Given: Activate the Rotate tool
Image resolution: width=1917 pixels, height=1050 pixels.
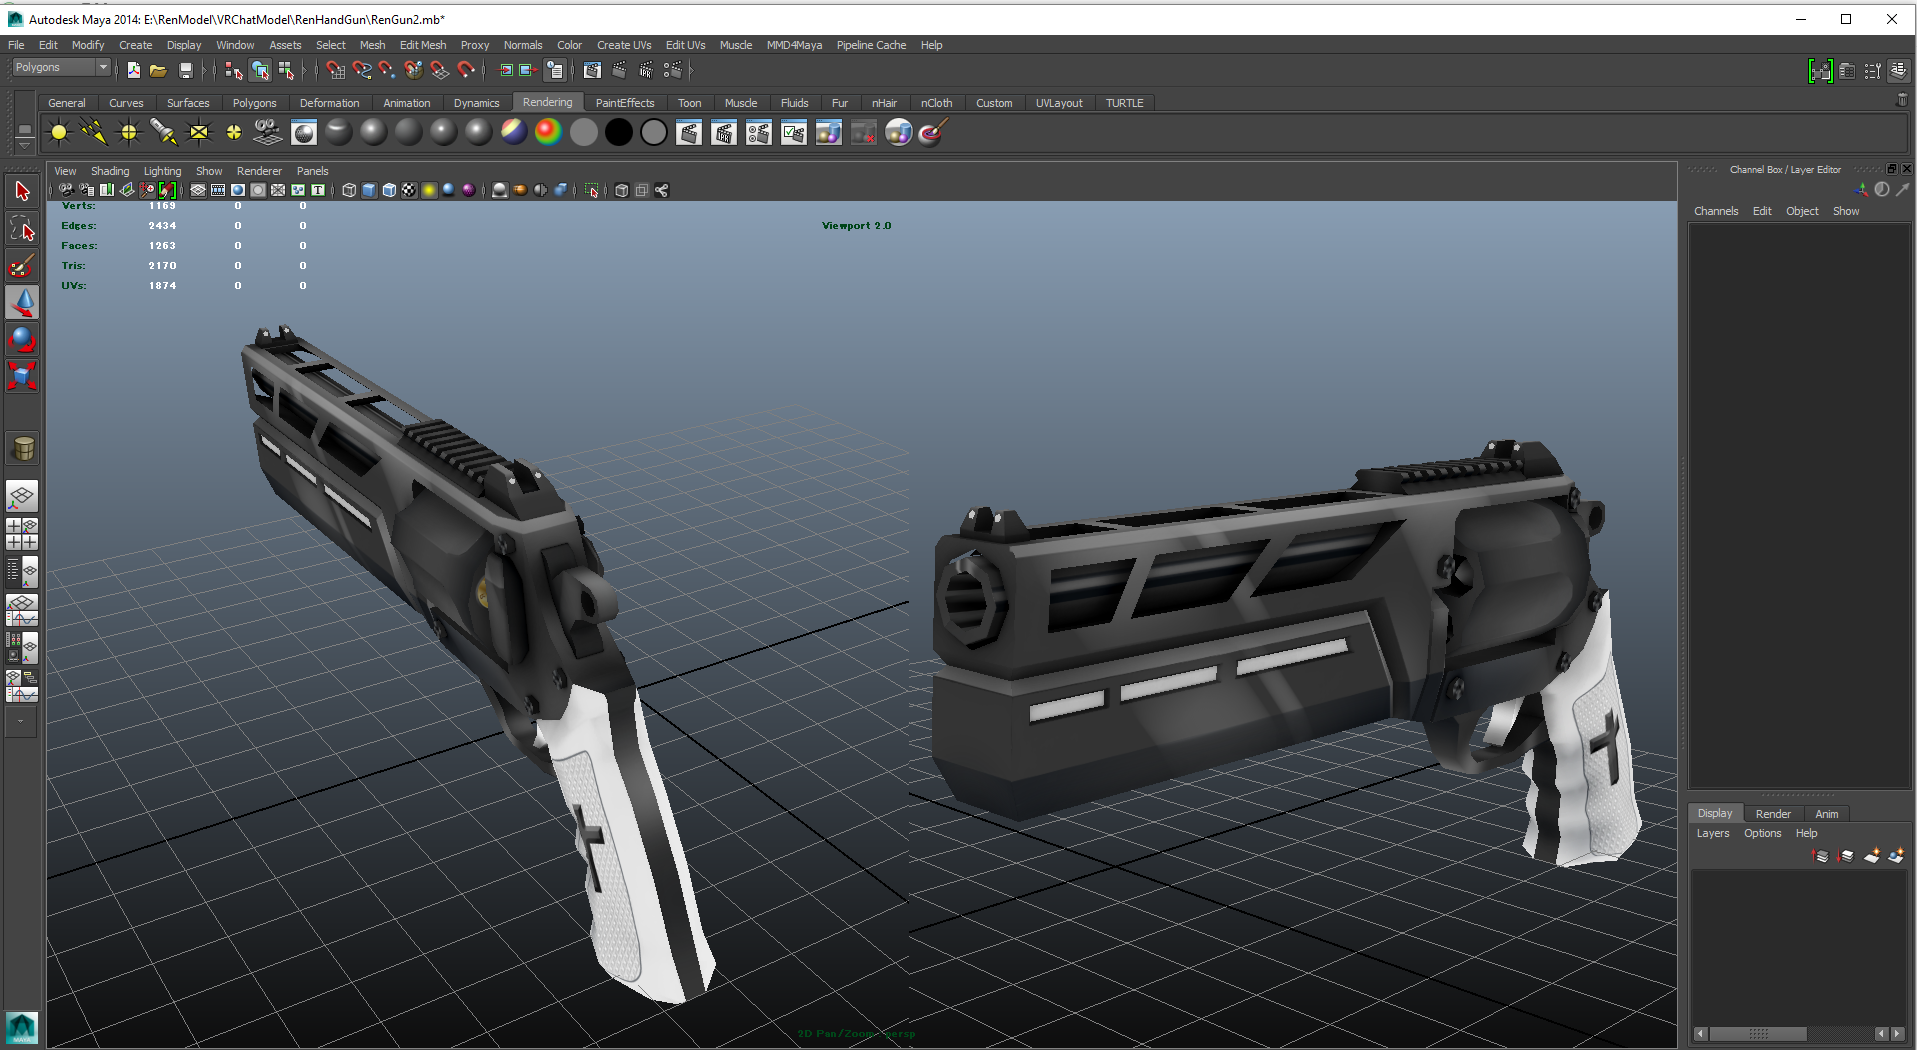Looking at the screenshot, I should click(22, 340).
